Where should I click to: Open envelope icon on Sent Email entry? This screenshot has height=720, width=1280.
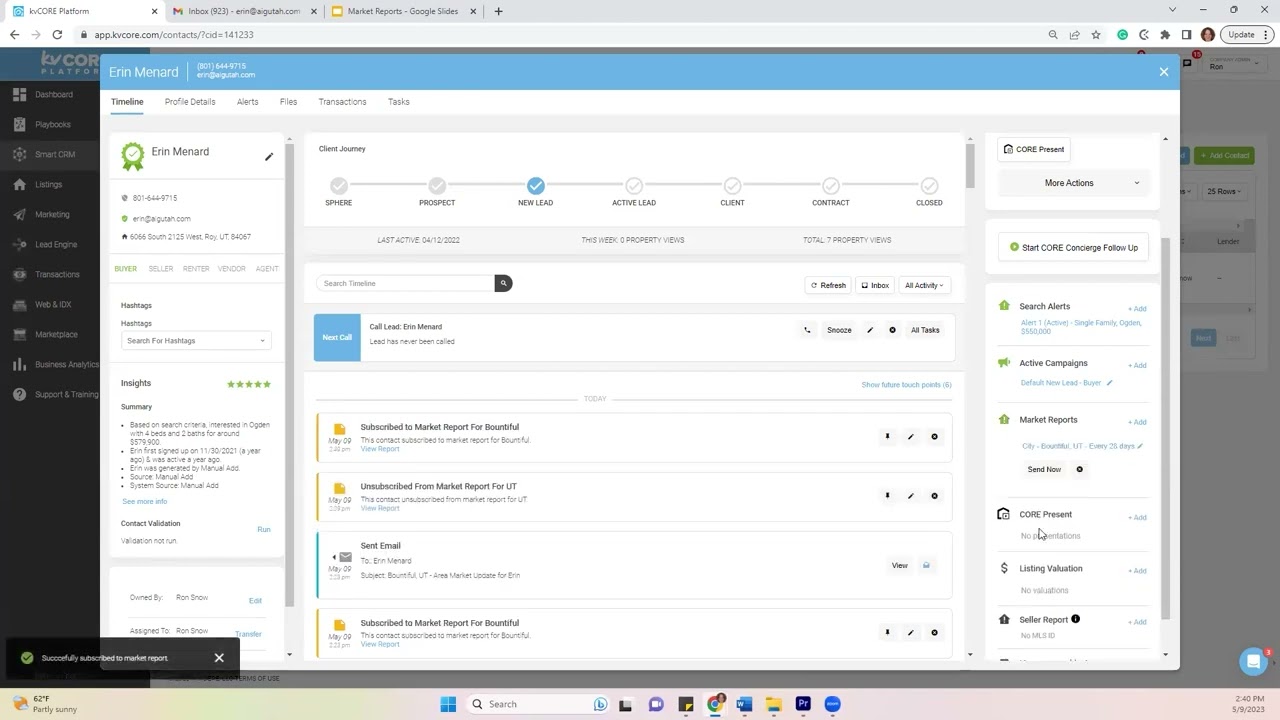tap(926, 566)
